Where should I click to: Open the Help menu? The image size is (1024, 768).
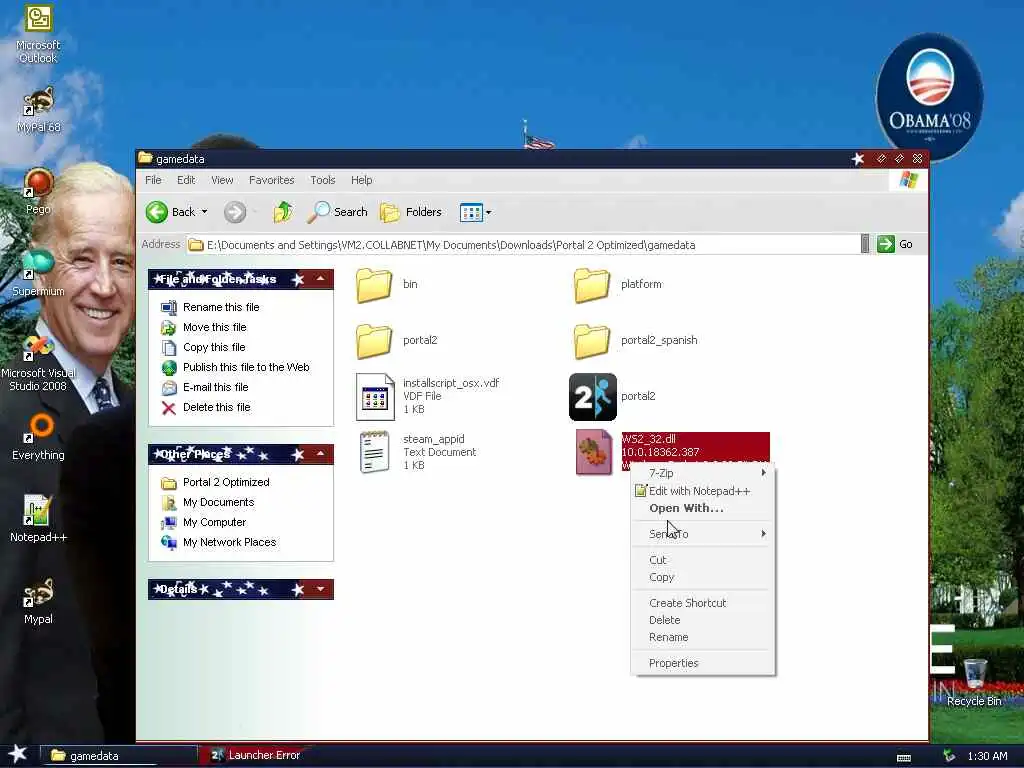click(361, 180)
